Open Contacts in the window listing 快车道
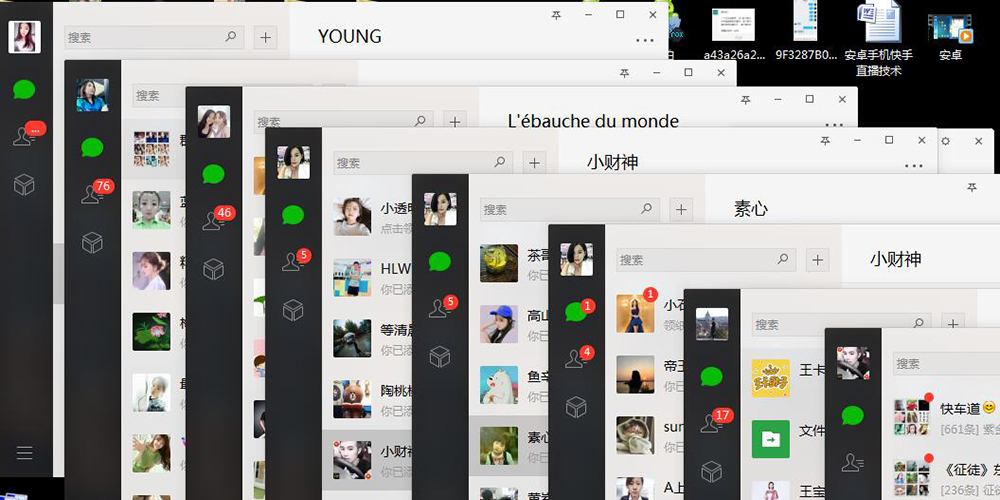 853,462
